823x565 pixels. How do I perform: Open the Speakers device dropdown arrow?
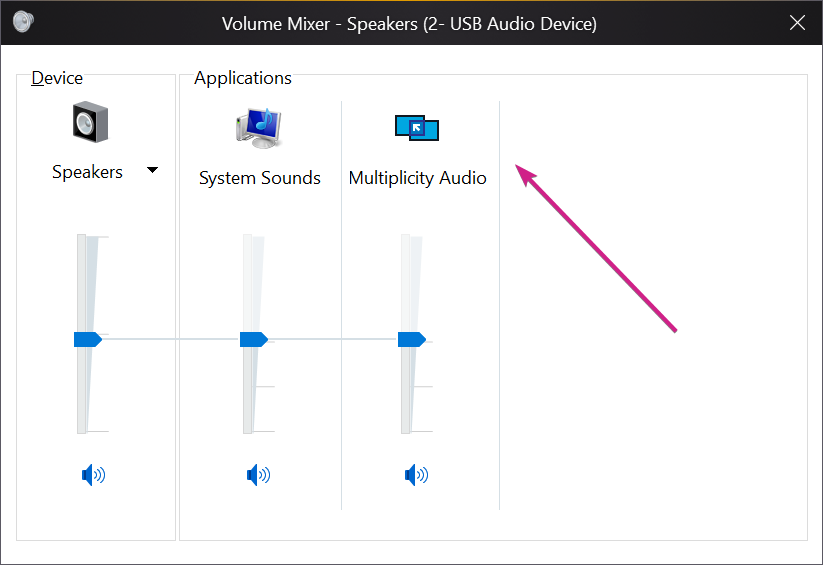click(x=152, y=171)
